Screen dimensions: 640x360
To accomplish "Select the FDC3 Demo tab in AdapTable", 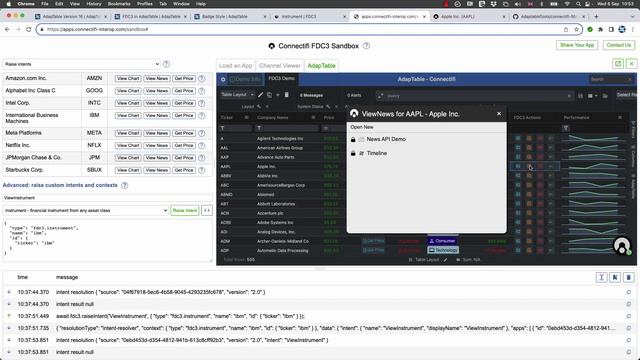I will pos(281,78).
